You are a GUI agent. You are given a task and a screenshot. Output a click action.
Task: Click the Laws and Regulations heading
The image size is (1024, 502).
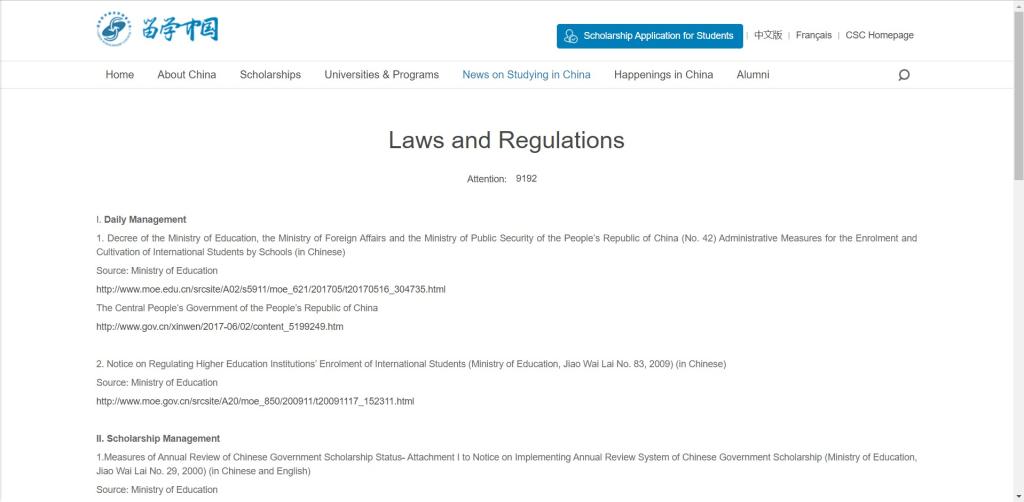pos(506,140)
